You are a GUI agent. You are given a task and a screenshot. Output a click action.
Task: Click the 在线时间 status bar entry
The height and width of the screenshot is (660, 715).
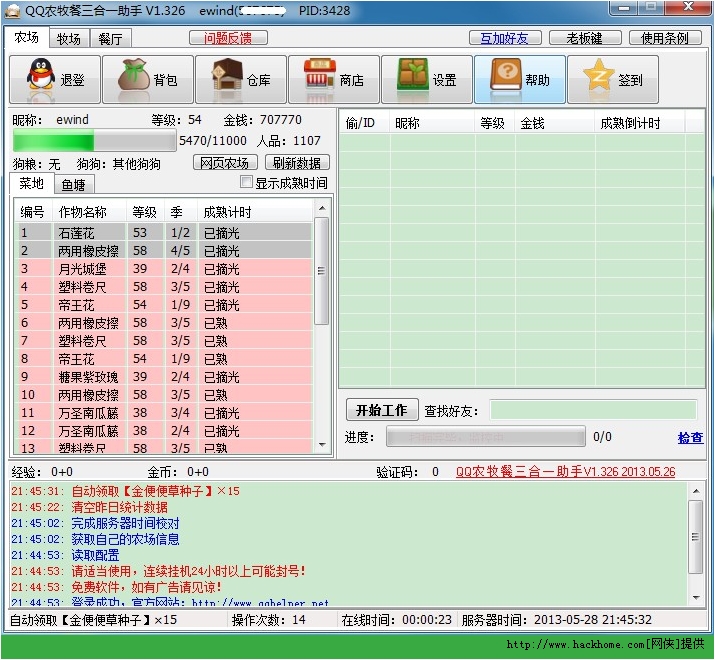point(396,620)
